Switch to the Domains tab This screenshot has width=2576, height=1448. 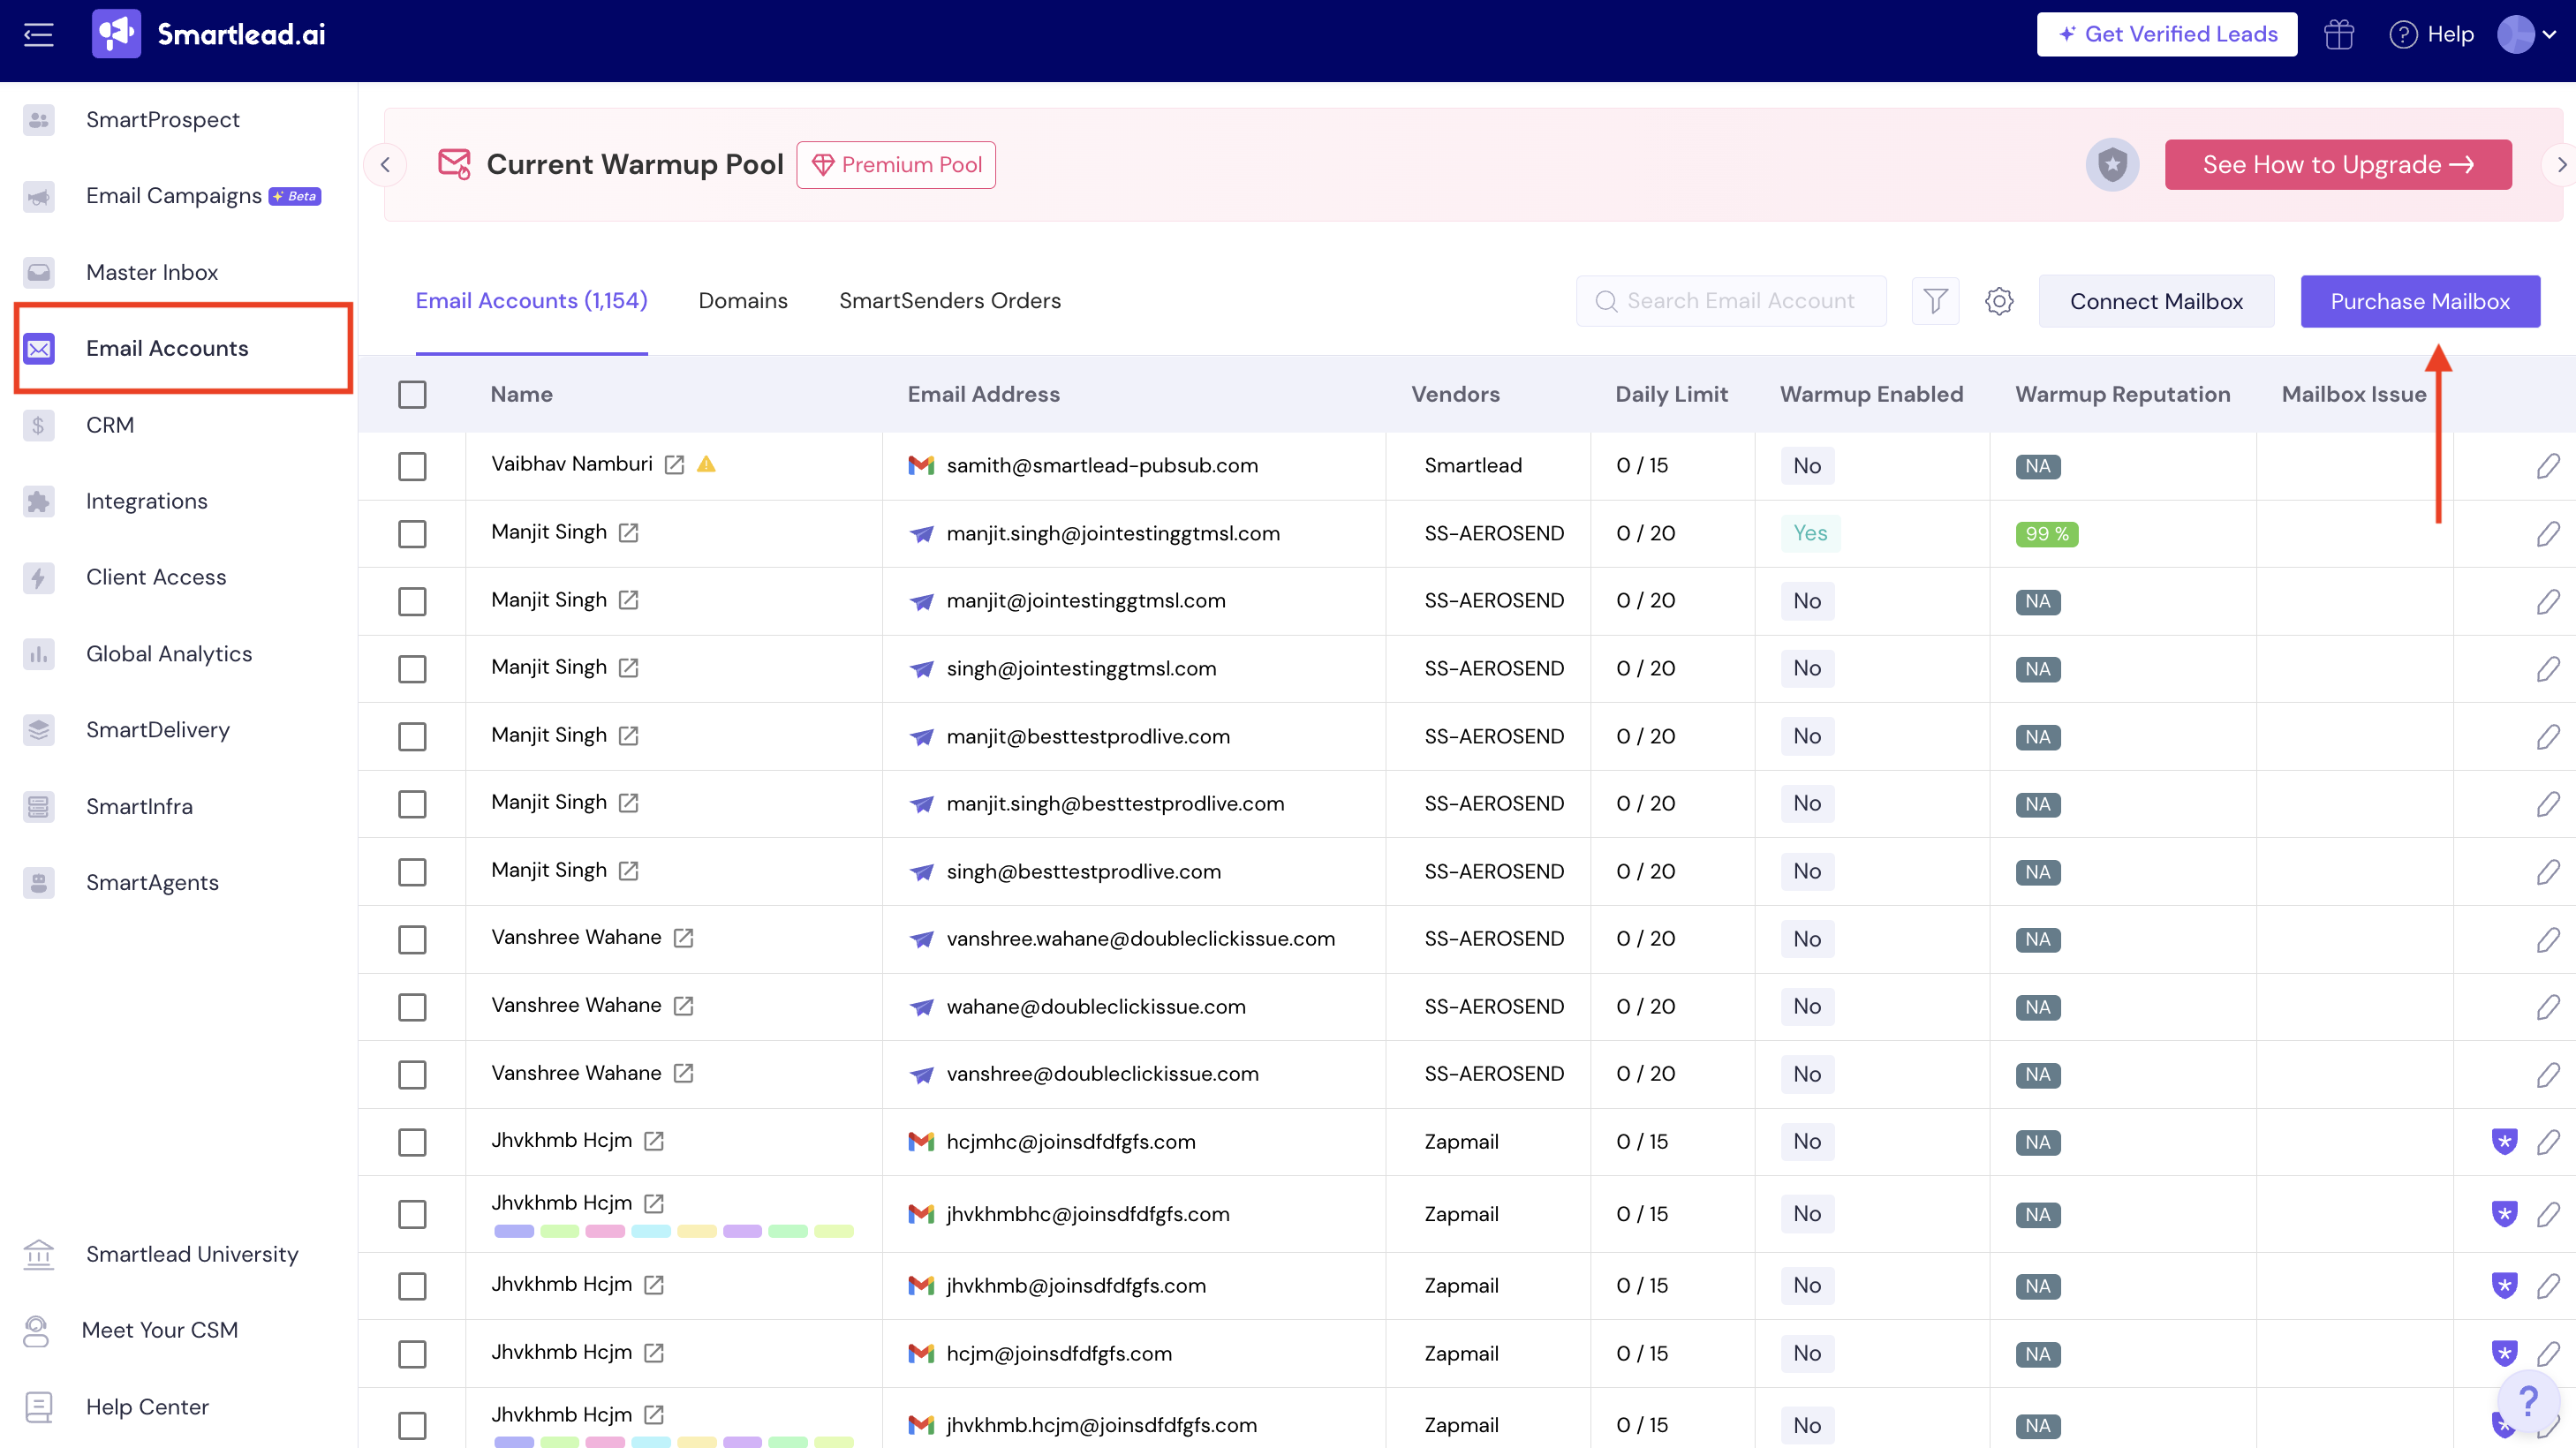click(x=742, y=301)
